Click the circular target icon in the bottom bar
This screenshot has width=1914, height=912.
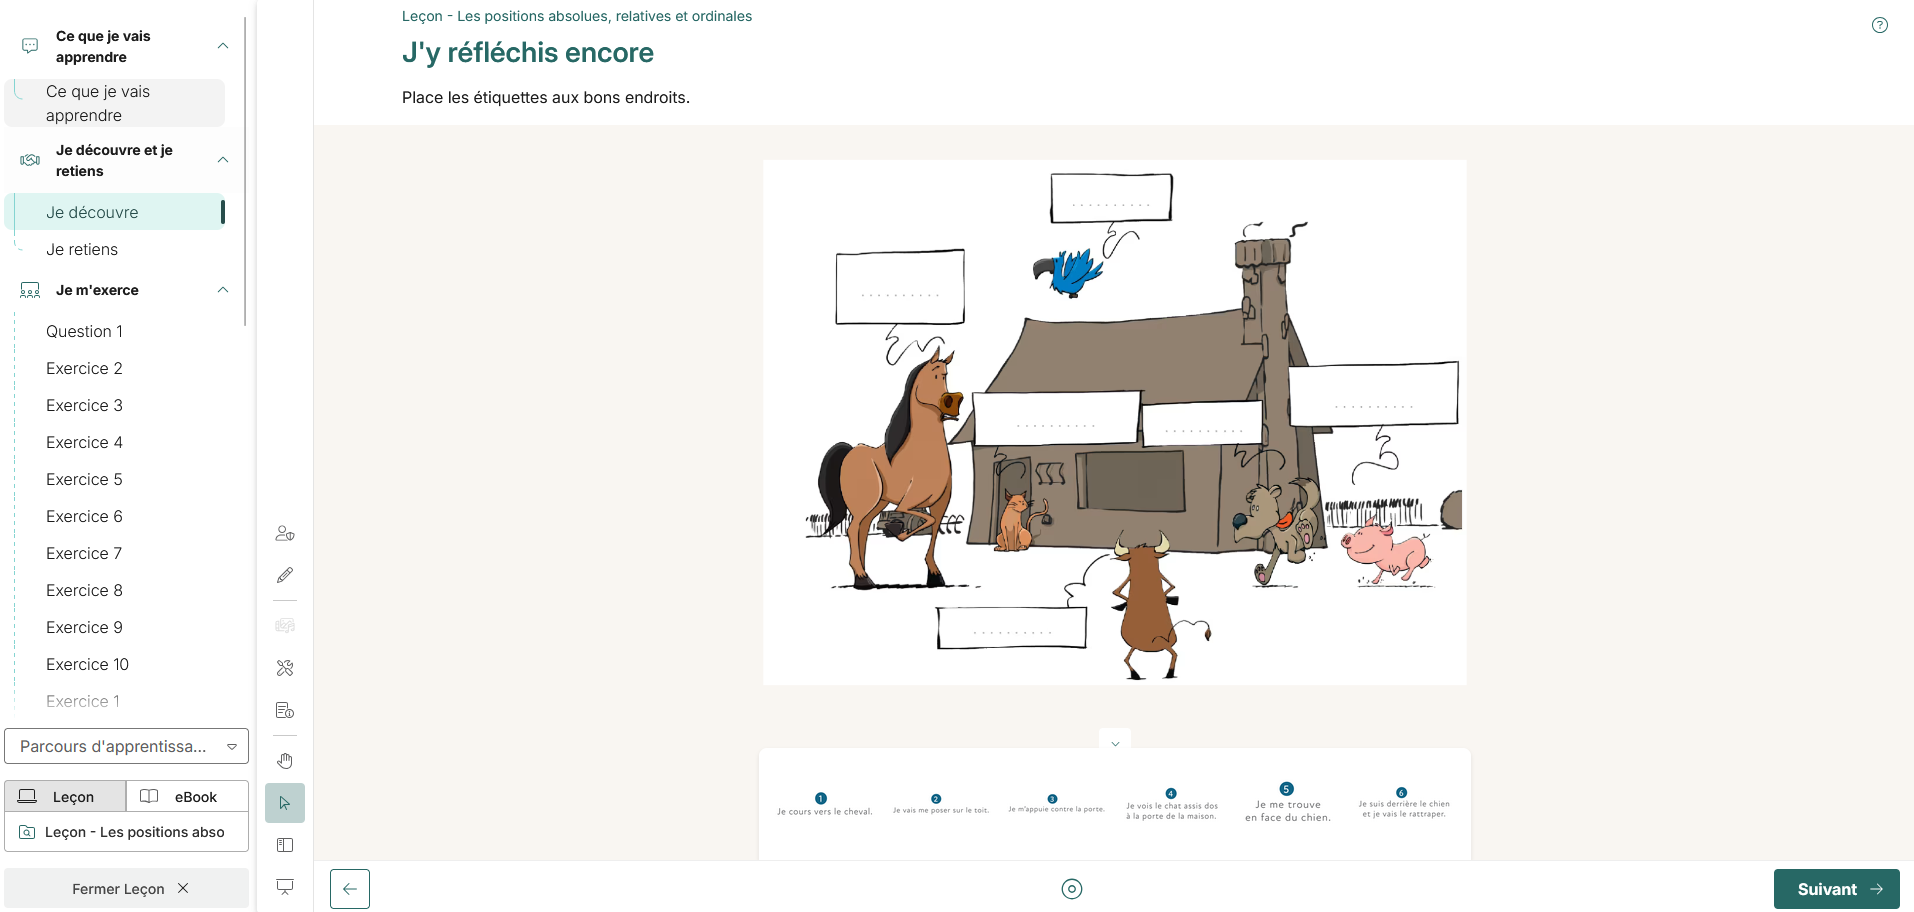click(1072, 889)
